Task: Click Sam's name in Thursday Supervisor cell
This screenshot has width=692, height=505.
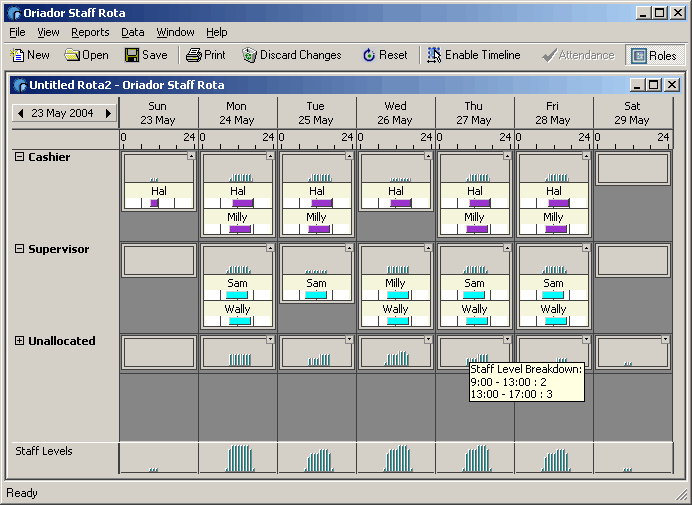Action: (x=474, y=283)
